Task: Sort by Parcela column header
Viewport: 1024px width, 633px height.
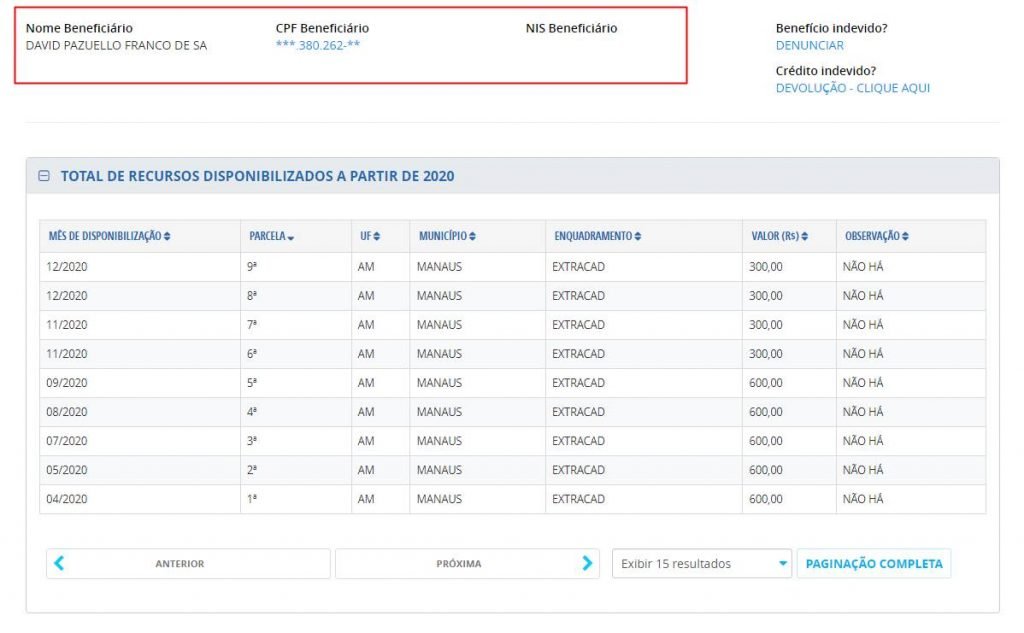Action: click(x=272, y=236)
